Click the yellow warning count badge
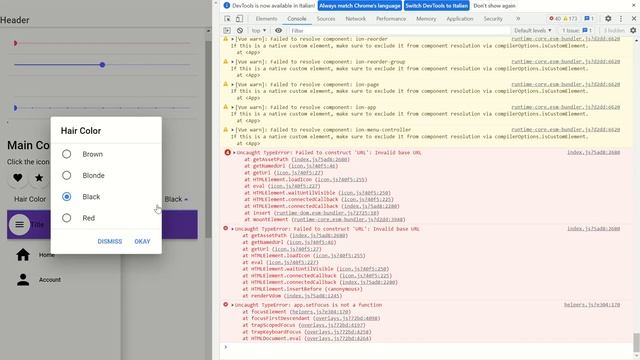 pos(571,19)
